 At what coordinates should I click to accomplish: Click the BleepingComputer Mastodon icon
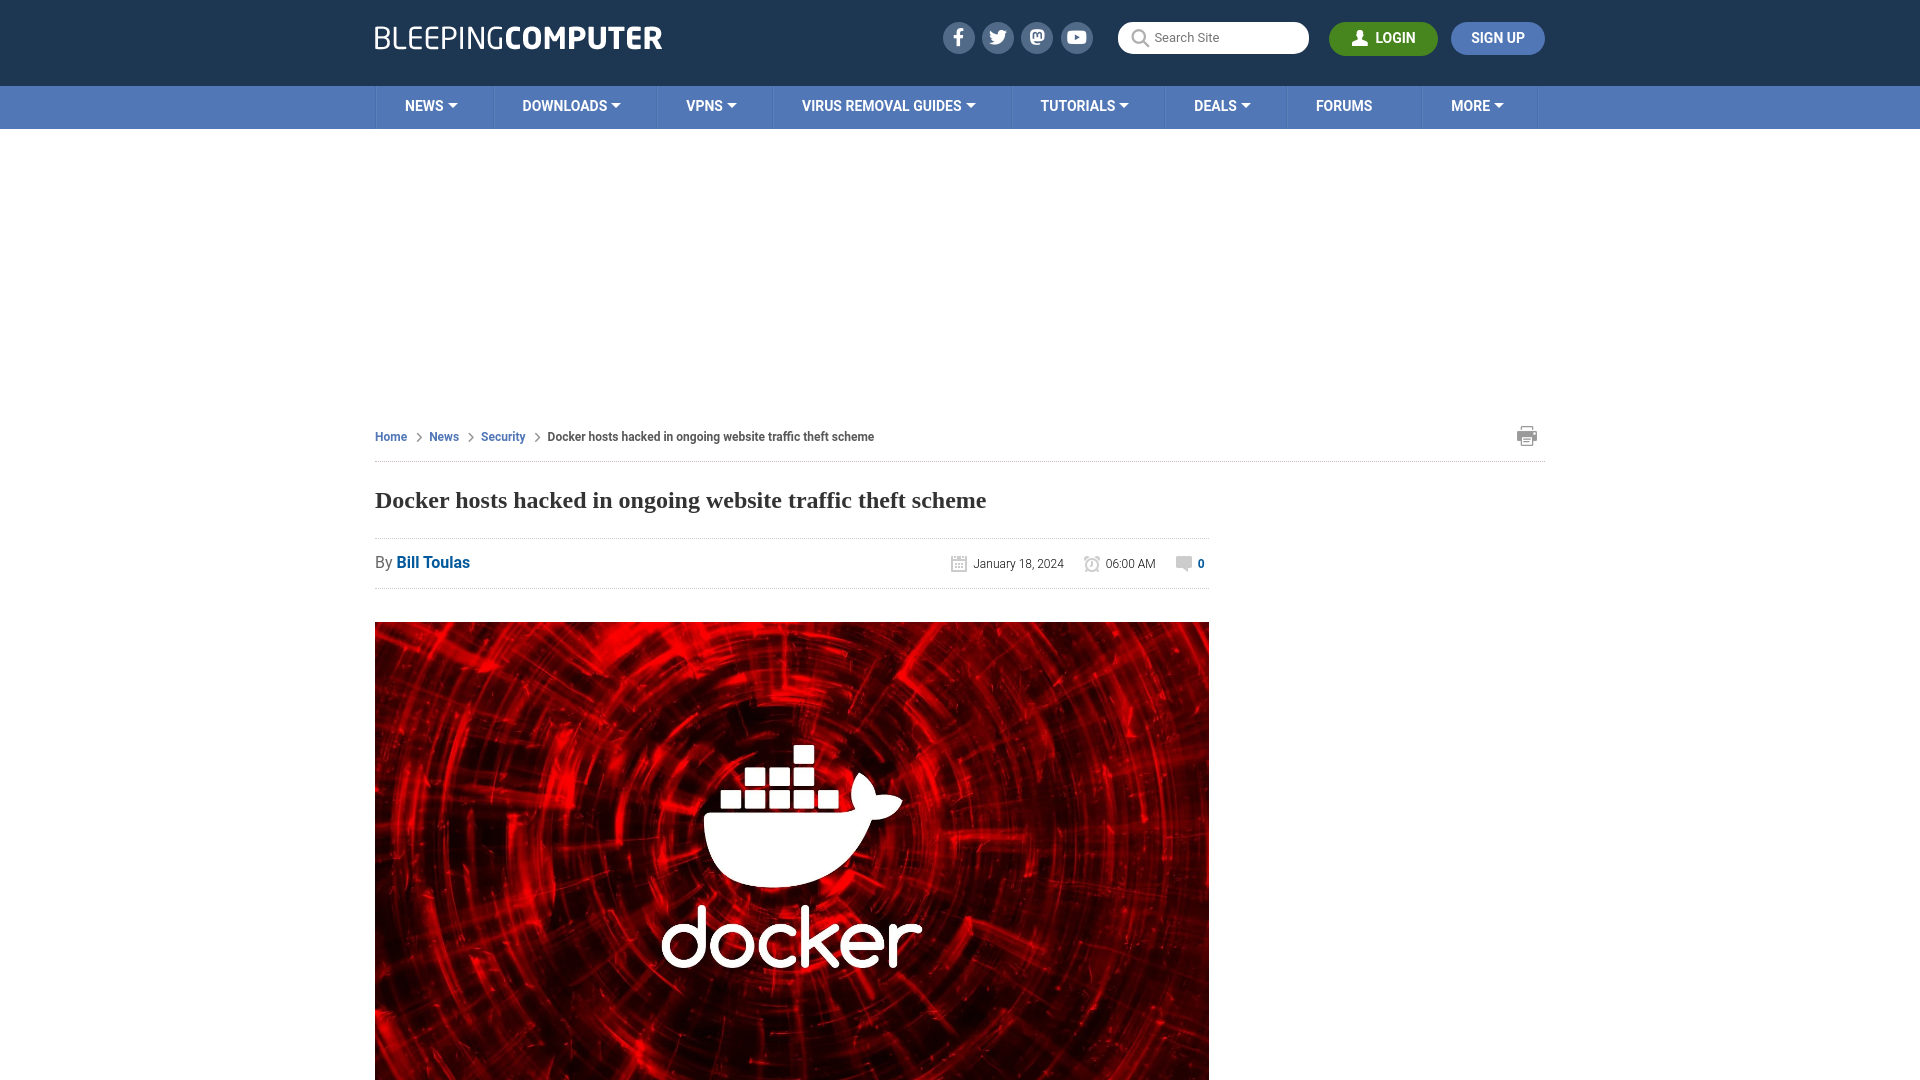click(x=1036, y=37)
